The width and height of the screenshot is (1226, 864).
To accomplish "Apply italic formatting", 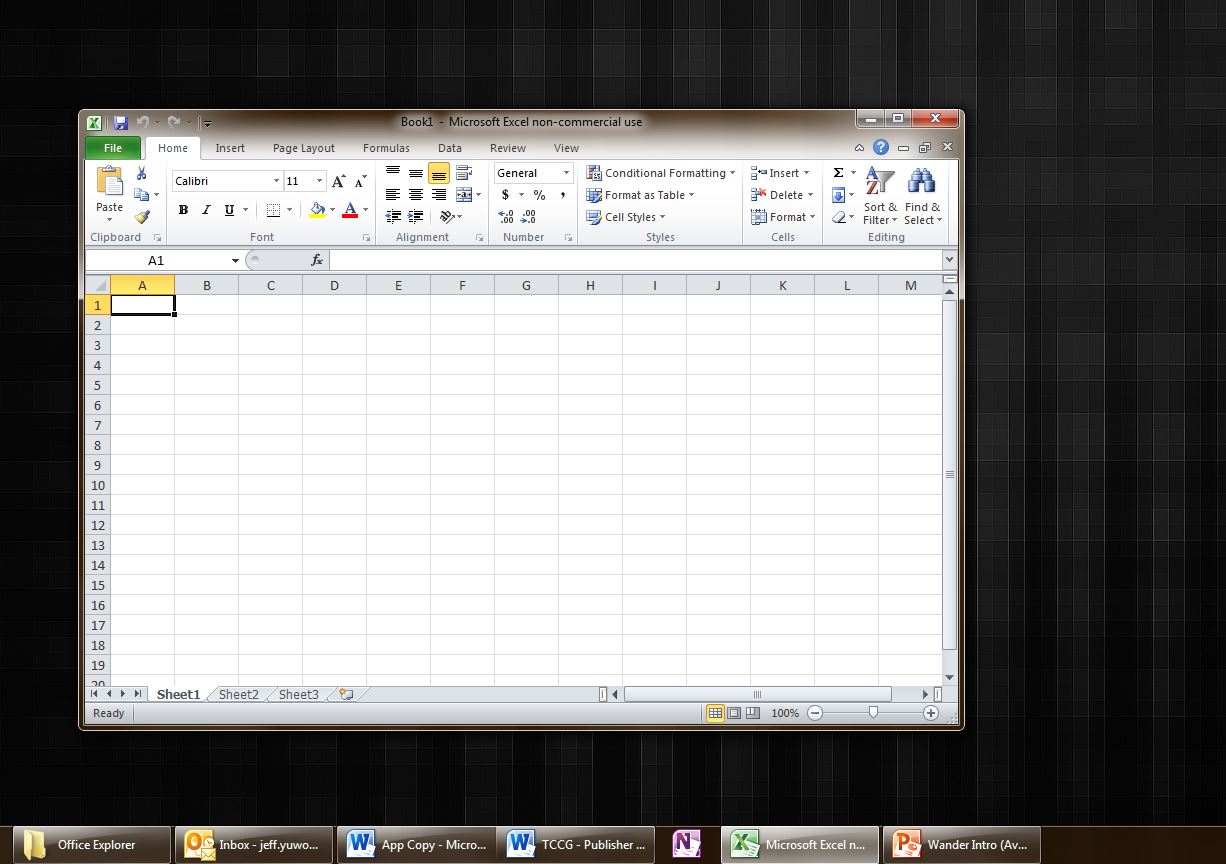I will tap(205, 210).
